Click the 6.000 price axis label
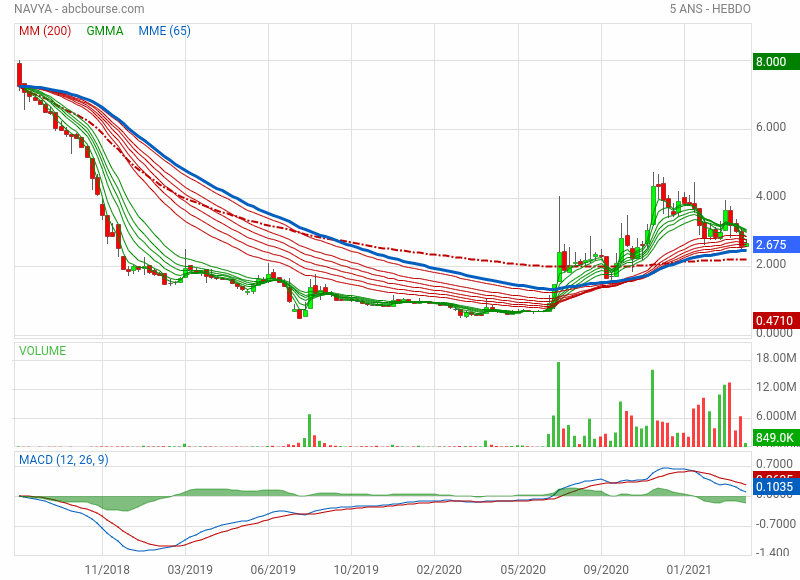The height and width of the screenshot is (580, 800). coord(771,127)
